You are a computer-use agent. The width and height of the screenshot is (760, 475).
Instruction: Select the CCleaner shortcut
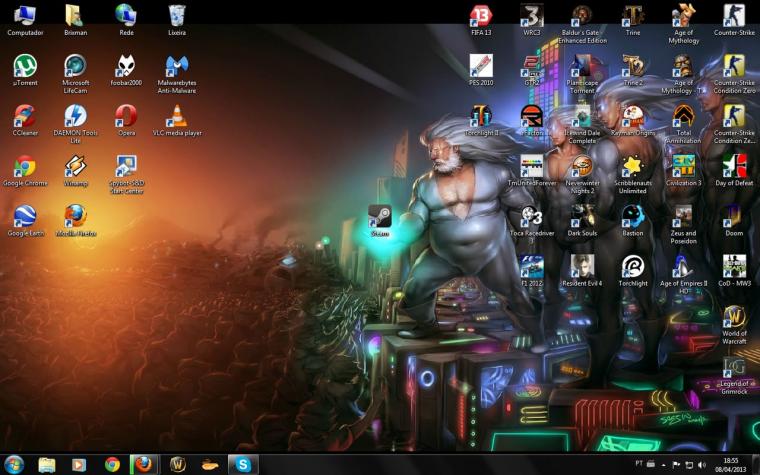[25, 120]
